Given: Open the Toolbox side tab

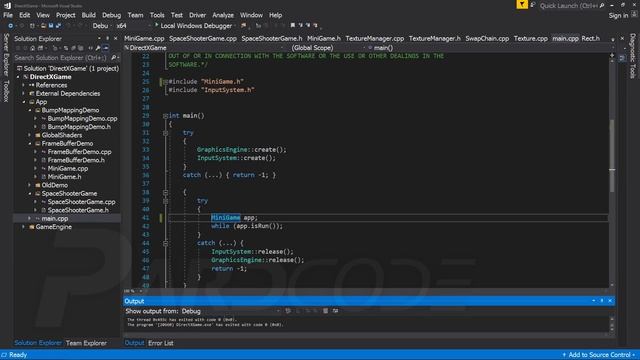Looking at the screenshot, I should (6, 91).
